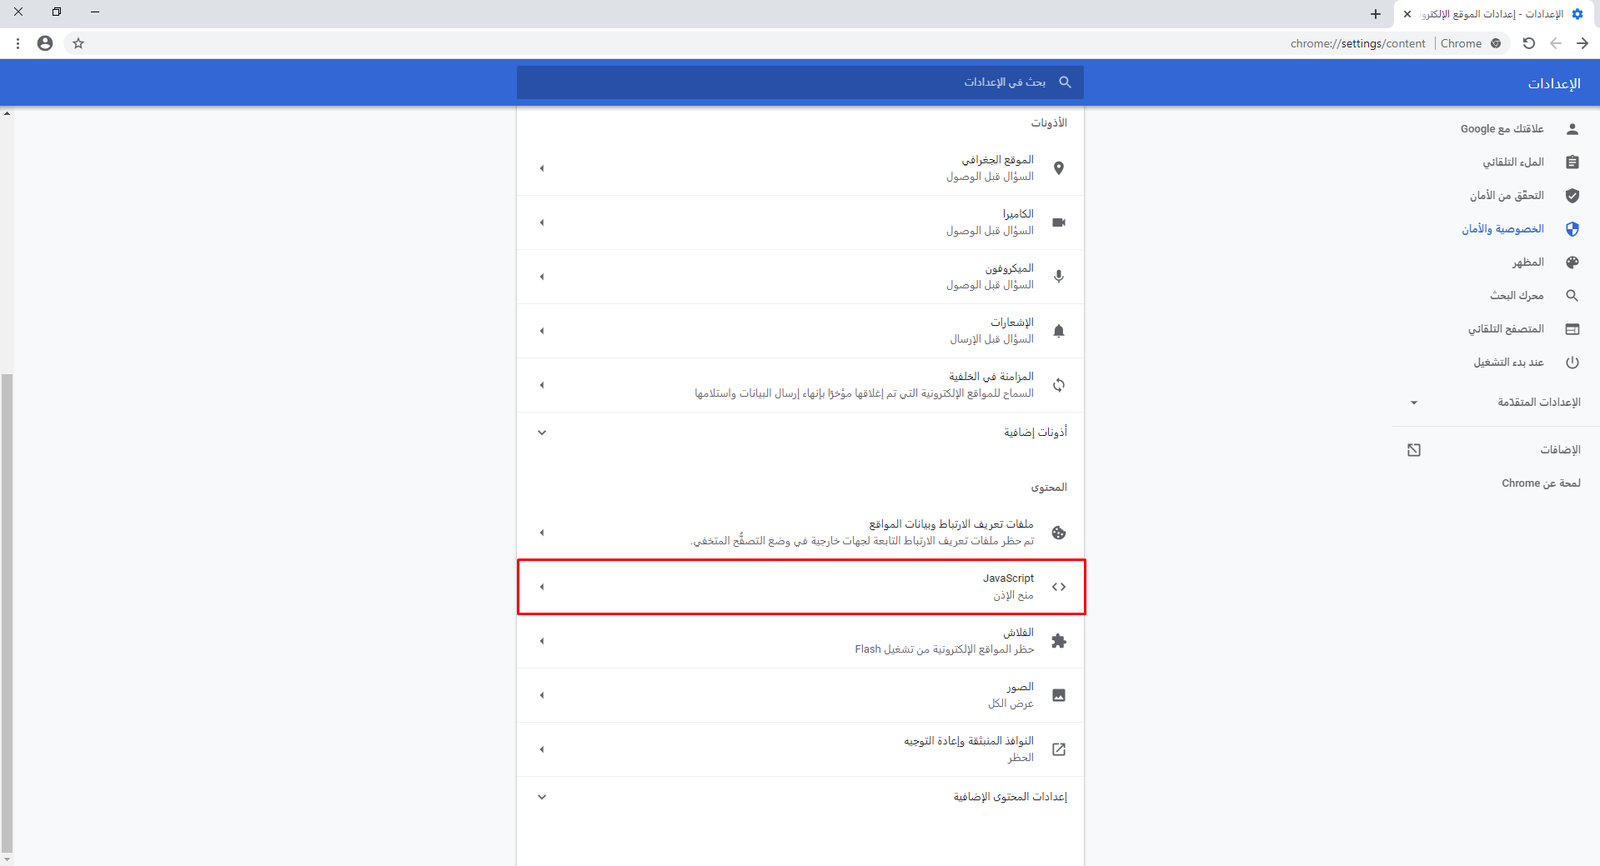Click the profile avatar icon in toolbar
The image size is (1600, 866).
click(x=45, y=43)
